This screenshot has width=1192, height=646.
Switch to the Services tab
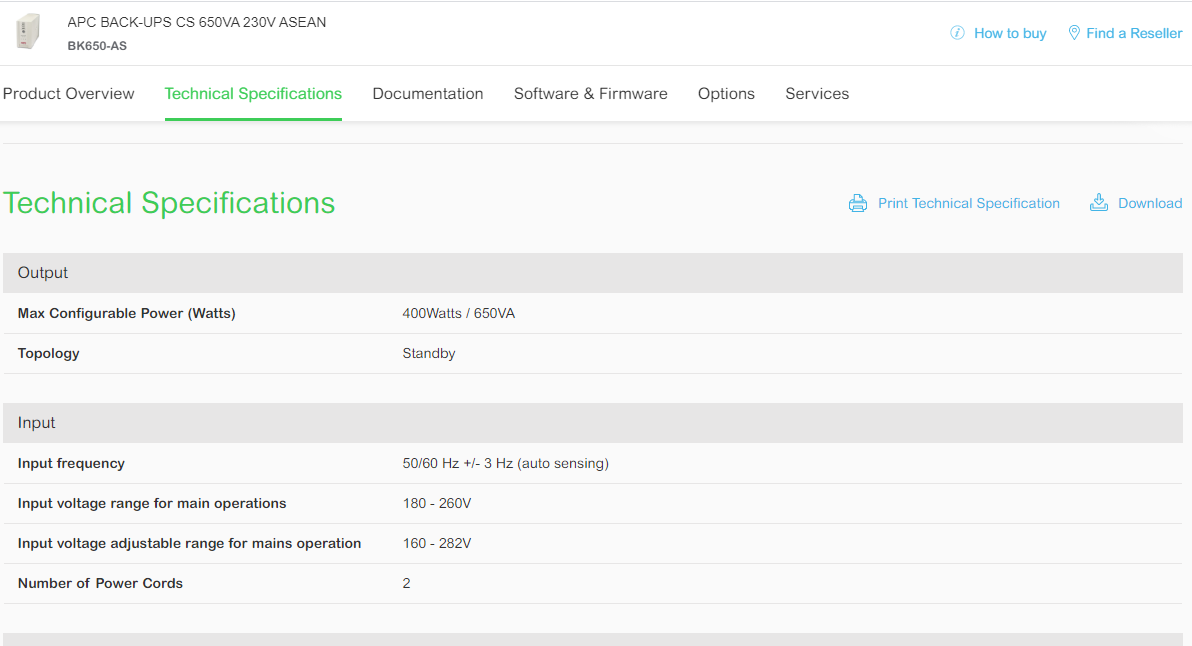tap(817, 93)
